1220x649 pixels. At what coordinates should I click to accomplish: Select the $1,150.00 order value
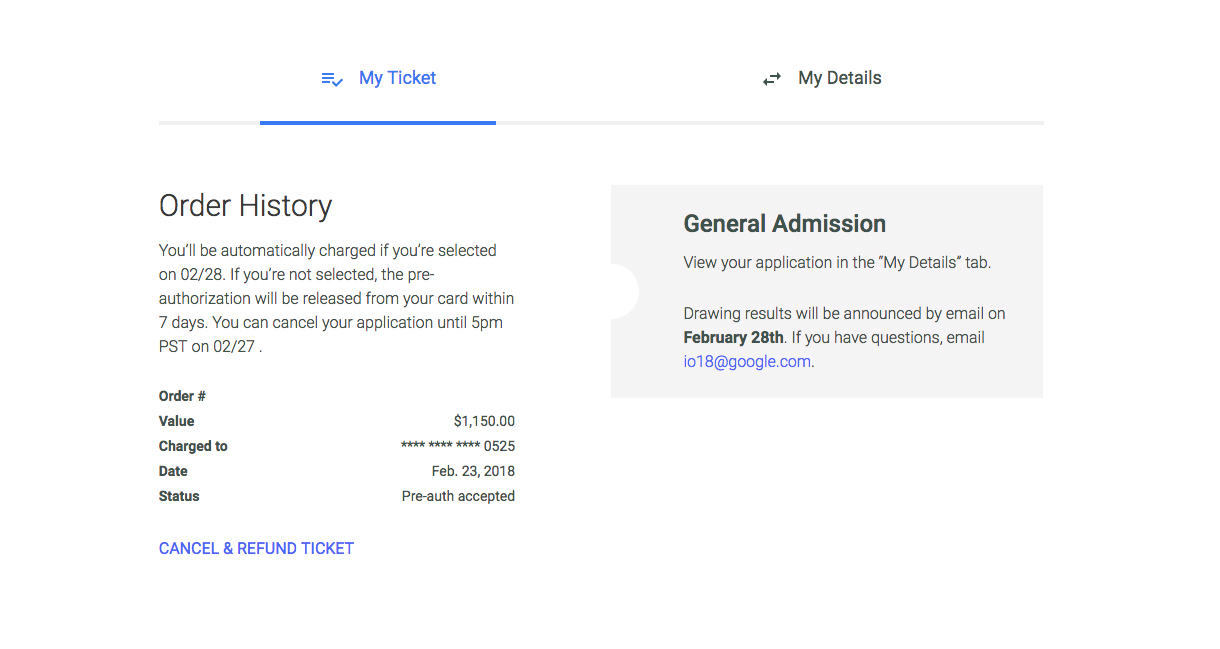(x=484, y=421)
